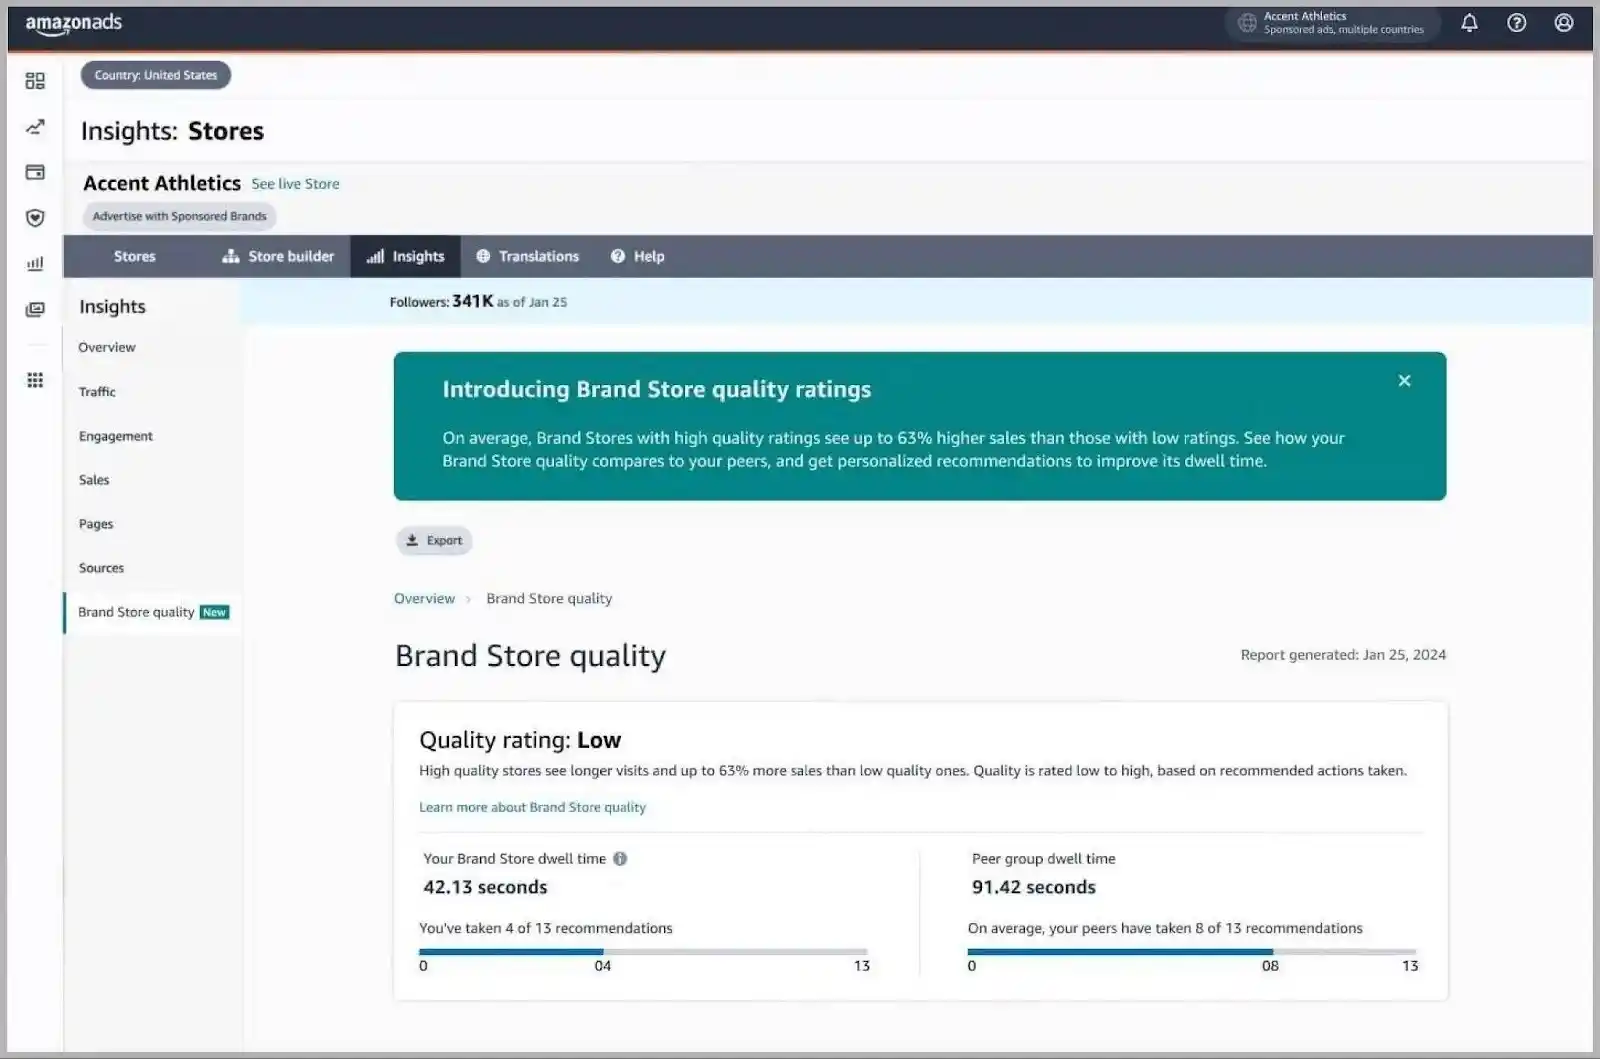1600x1059 pixels.
Task: Click the 42.13 seconds dwell time value
Action: (x=485, y=887)
